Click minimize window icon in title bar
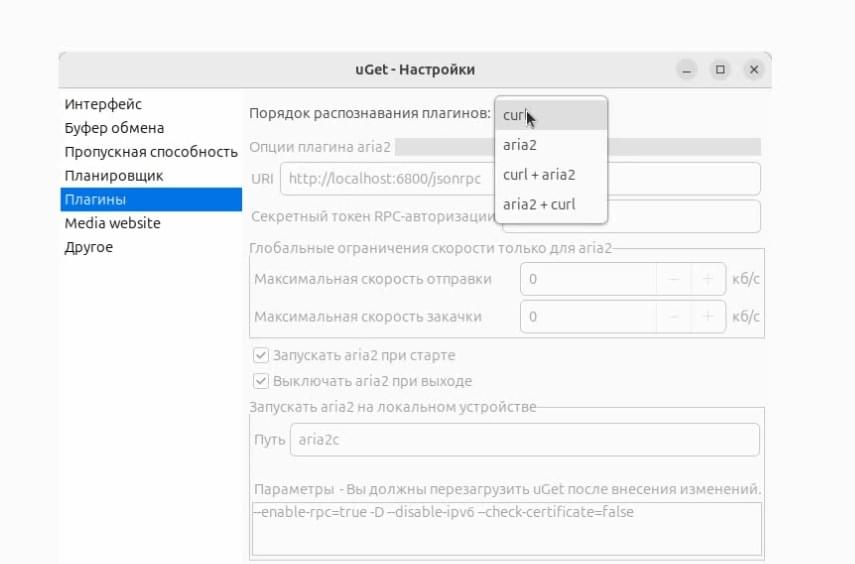 pyautogui.click(x=687, y=70)
